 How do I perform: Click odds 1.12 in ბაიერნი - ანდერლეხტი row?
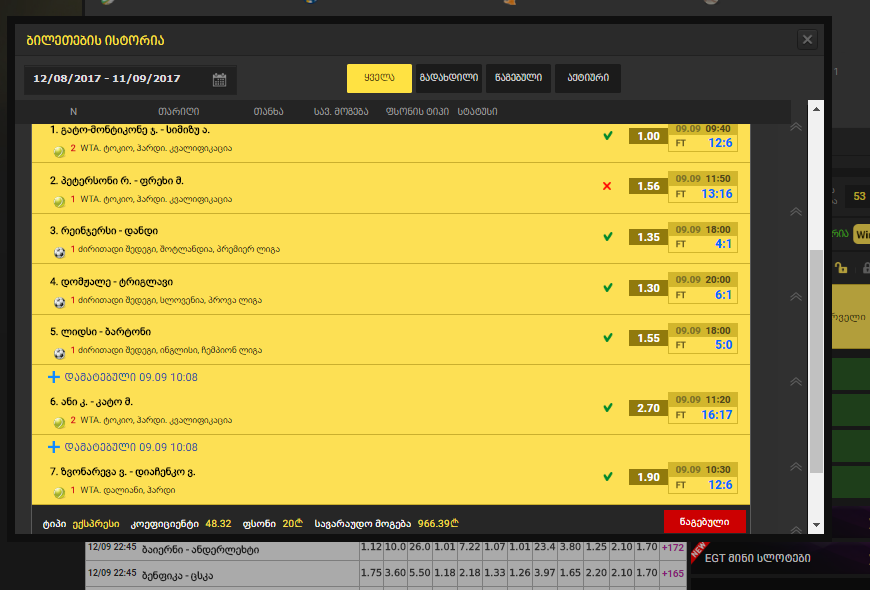tap(371, 547)
